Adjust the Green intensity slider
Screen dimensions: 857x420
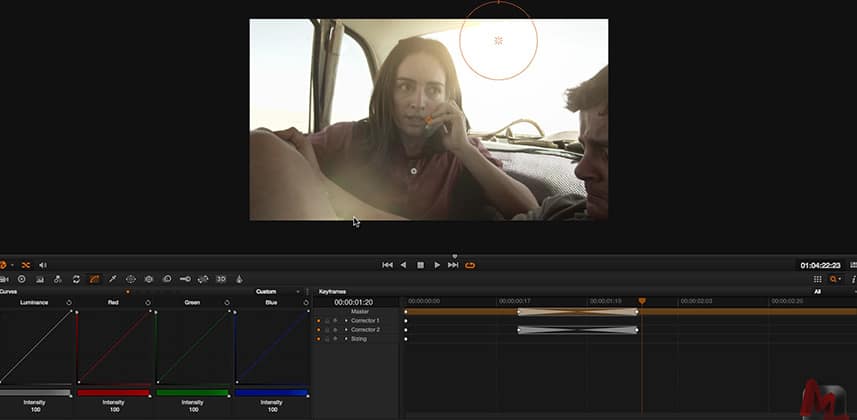tap(192, 393)
